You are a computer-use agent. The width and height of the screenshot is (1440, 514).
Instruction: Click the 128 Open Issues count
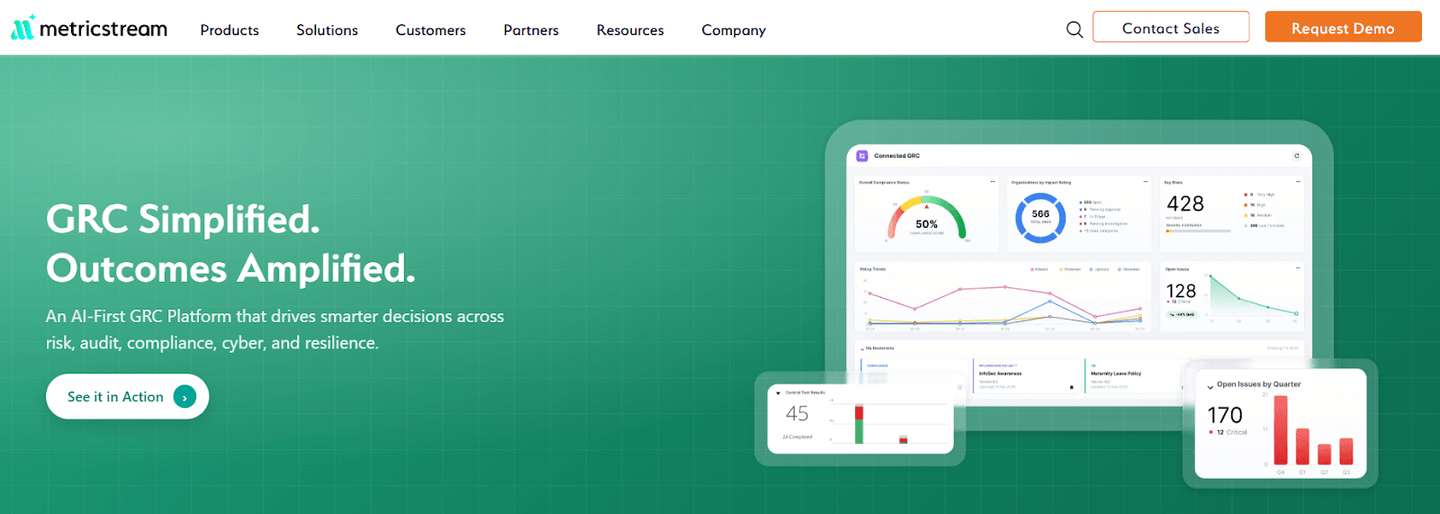(1181, 291)
